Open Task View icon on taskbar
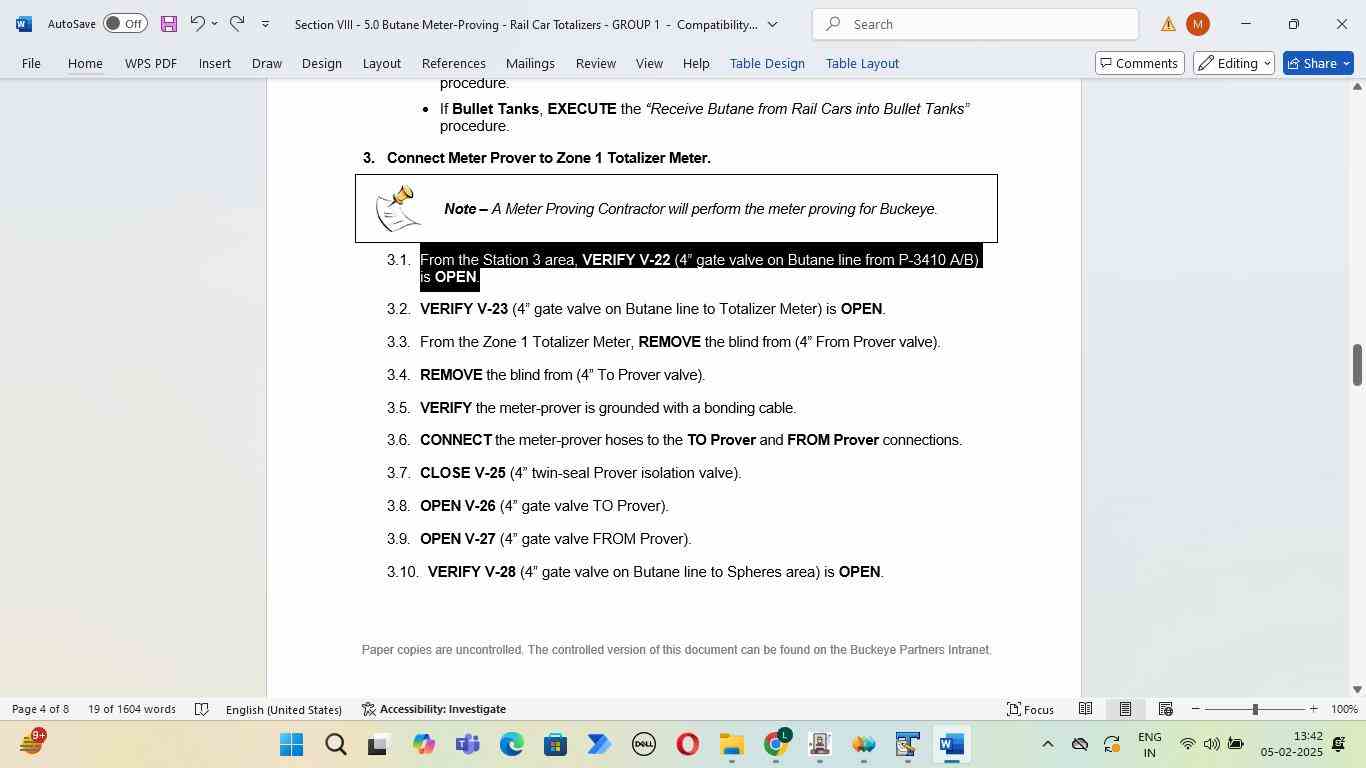The width and height of the screenshot is (1366, 768). 377,745
